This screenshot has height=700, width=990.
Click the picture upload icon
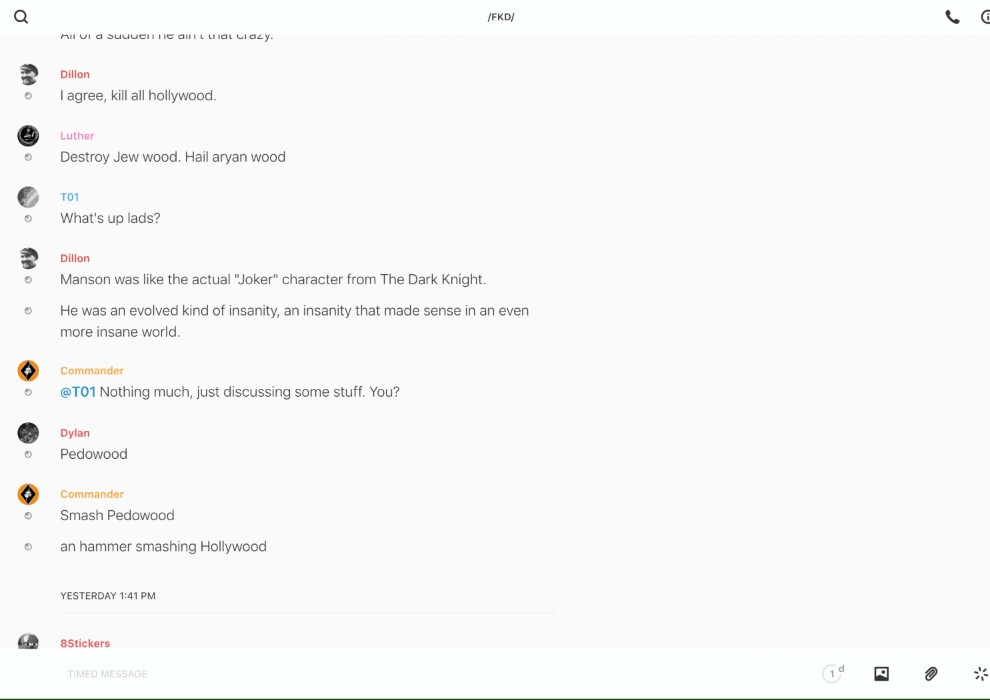(881, 674)
